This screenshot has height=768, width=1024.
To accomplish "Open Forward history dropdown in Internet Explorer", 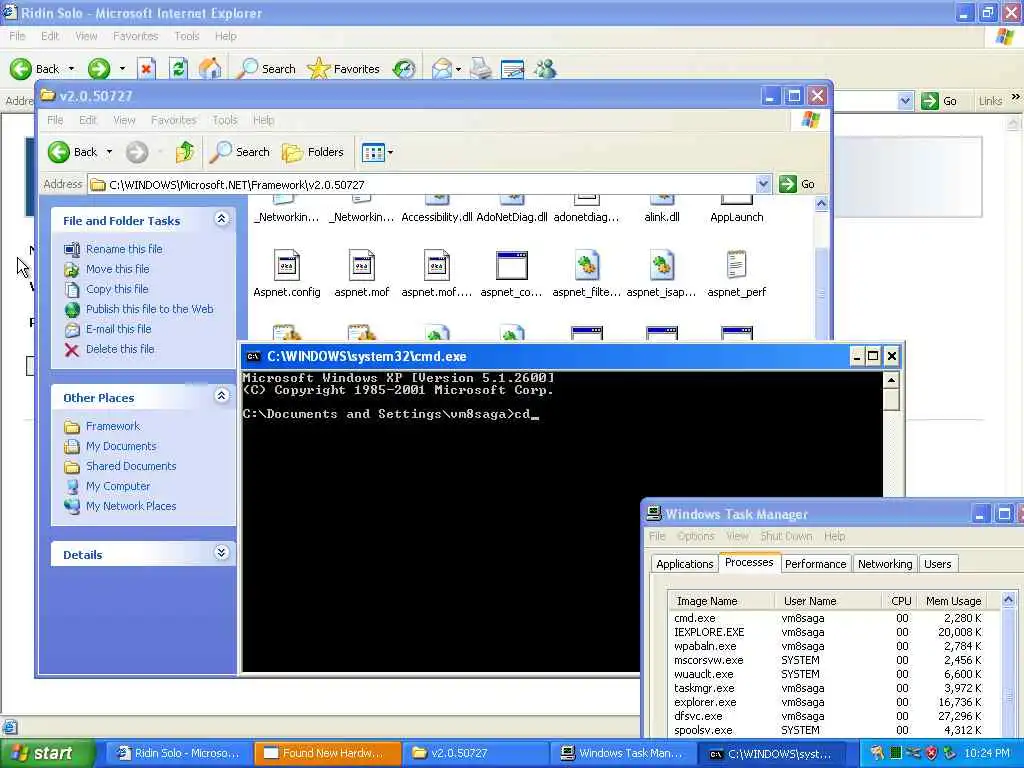I will pos(122,69).
